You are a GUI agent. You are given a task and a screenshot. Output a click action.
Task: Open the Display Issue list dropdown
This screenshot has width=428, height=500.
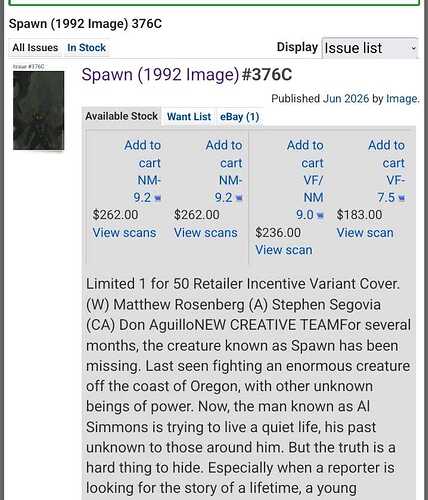click(x=370, y=48)
